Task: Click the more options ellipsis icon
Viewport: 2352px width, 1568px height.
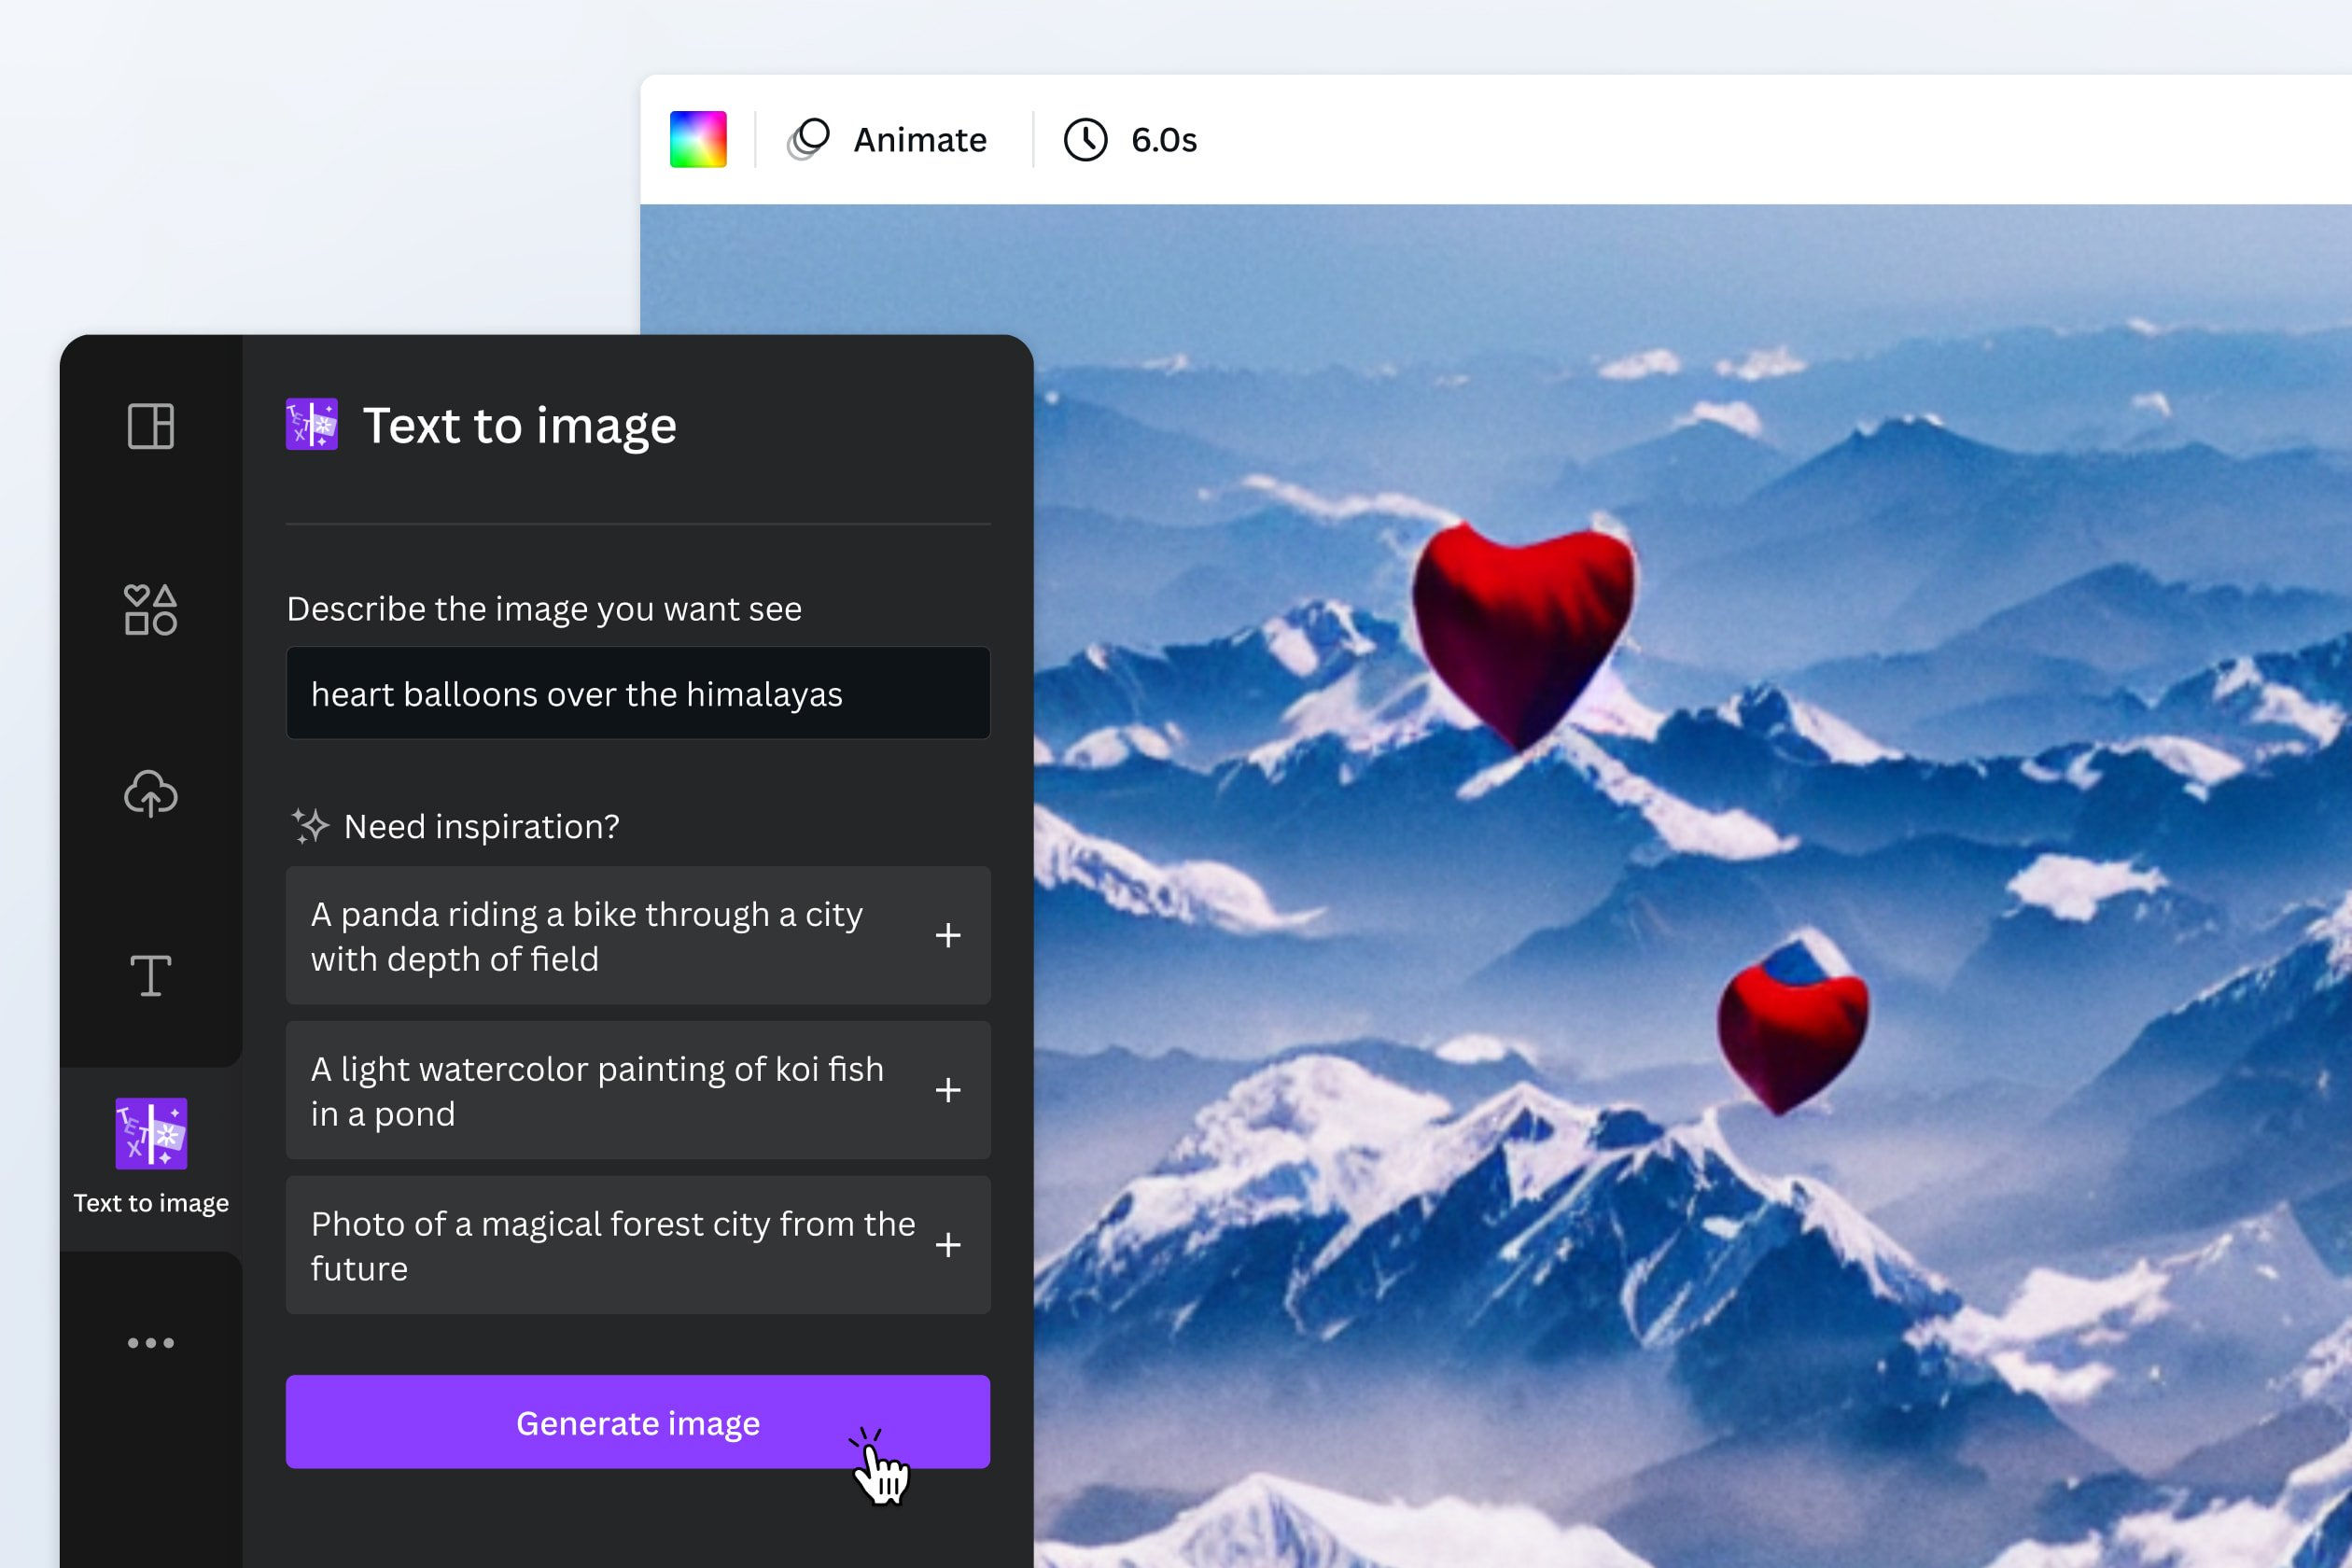Action: tap(152, 1342)
